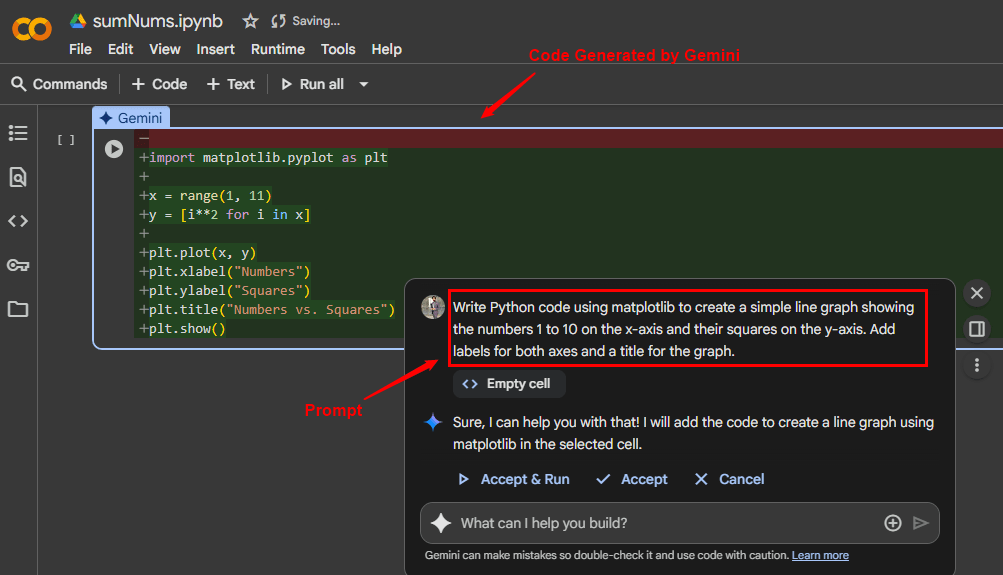Open the Insert menu
Viewport: 1003px width, 575px height.
click(215, 49)
